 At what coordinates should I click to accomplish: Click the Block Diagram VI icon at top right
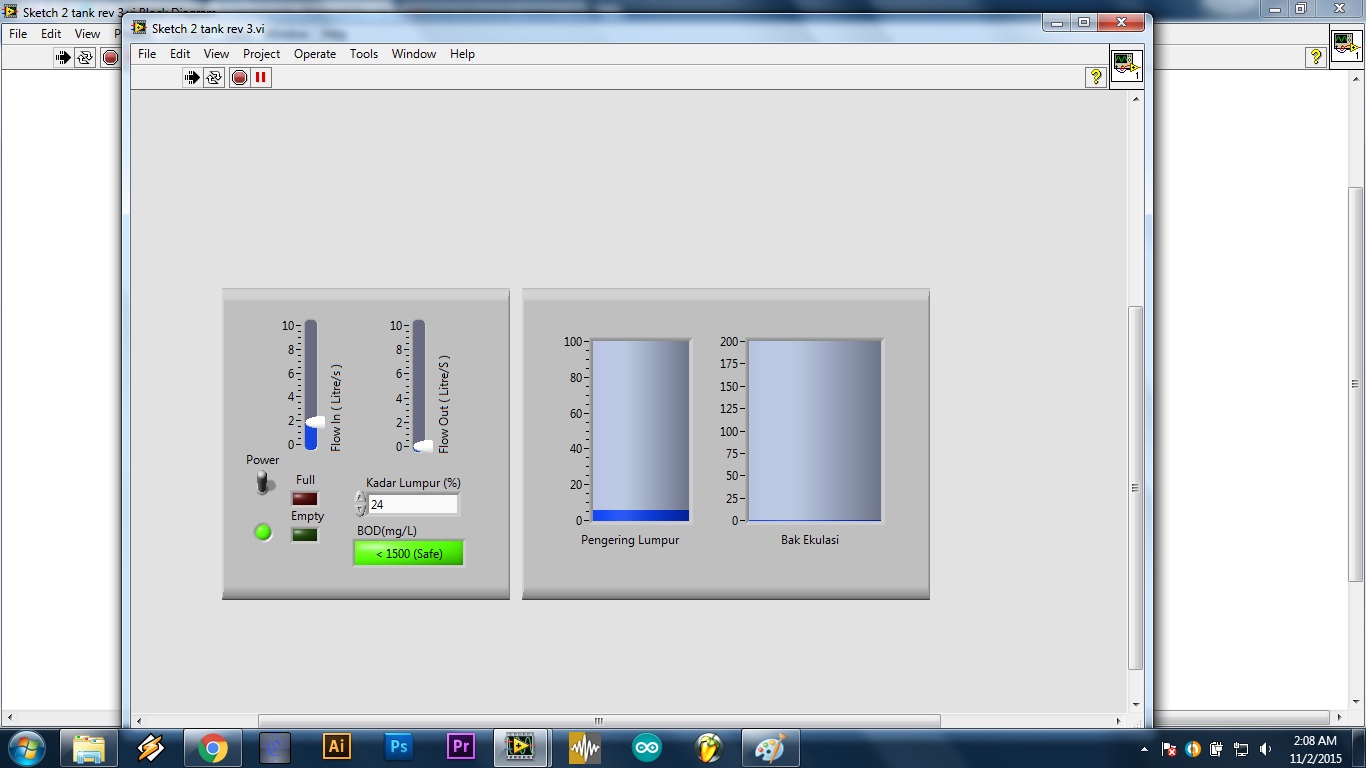tap(1346, 46)
